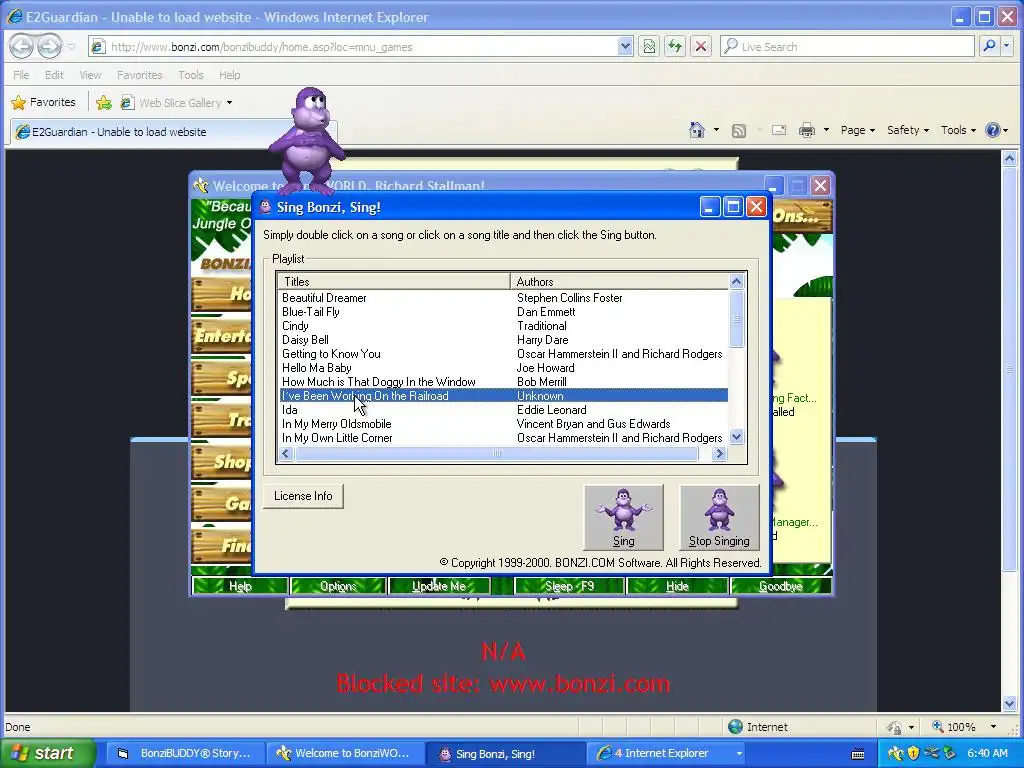This screenshot has width=1024, height=768.
Task: Sort playlist by Titles column header
Action: (x=394, y=281)
